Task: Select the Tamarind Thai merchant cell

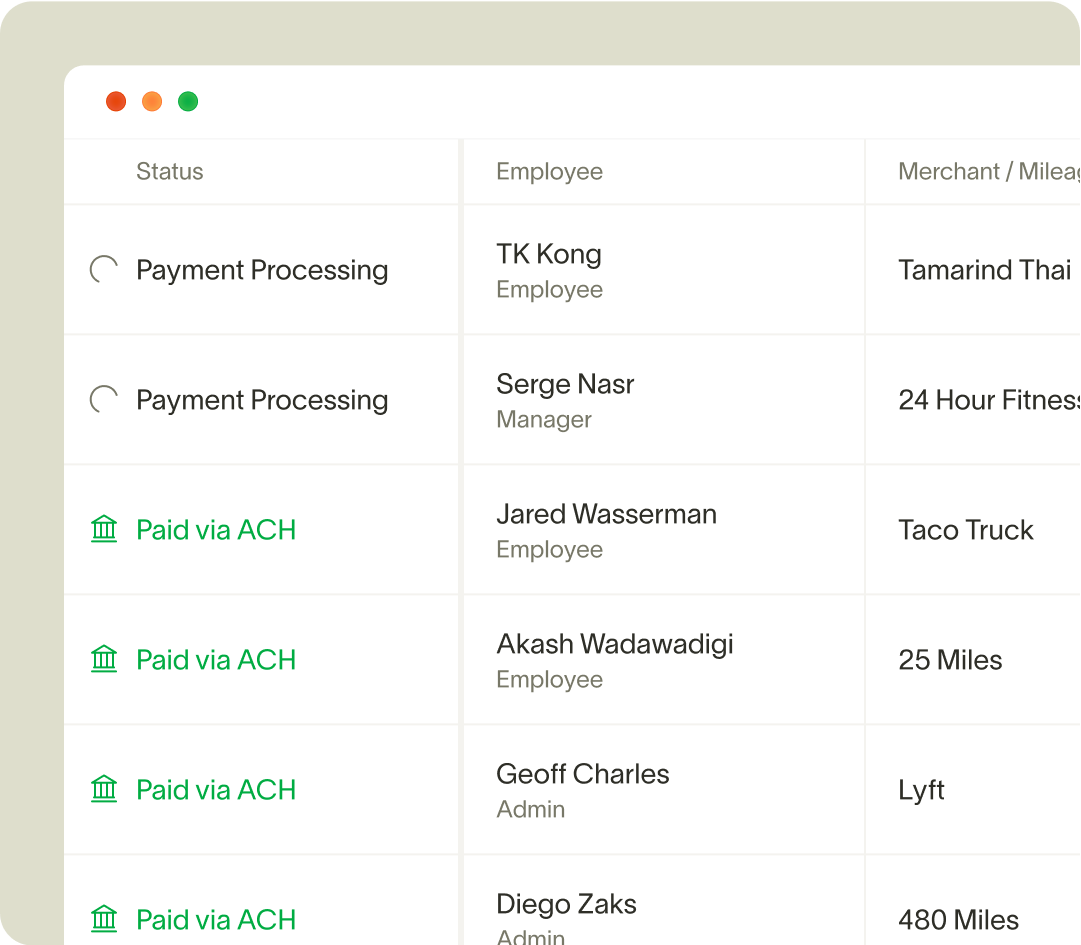Action: [x=984, y=270]
